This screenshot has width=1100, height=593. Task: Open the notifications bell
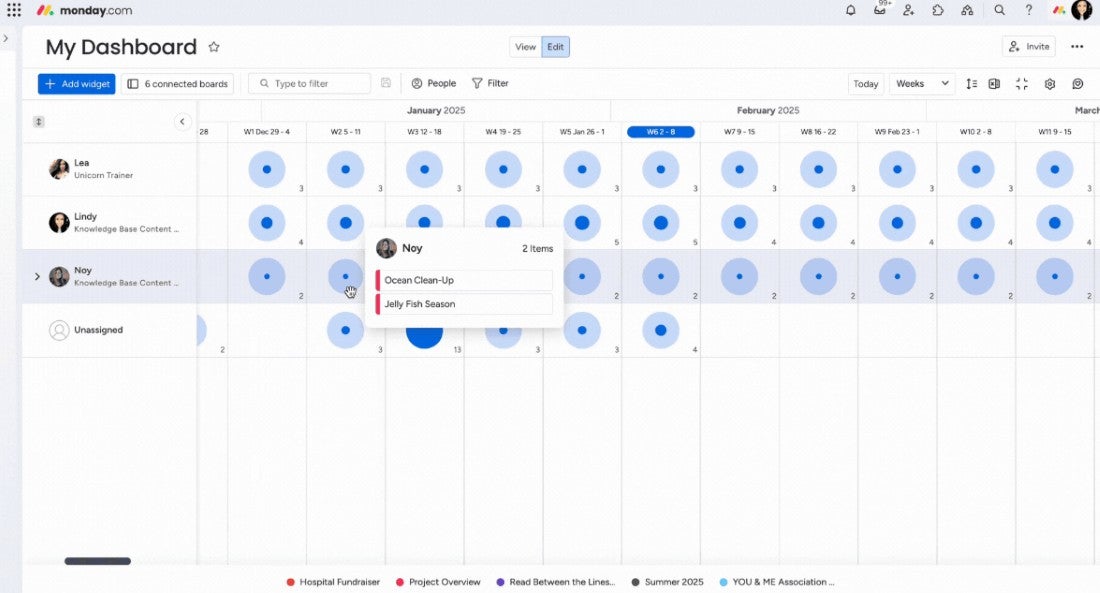tap(851, 10)
